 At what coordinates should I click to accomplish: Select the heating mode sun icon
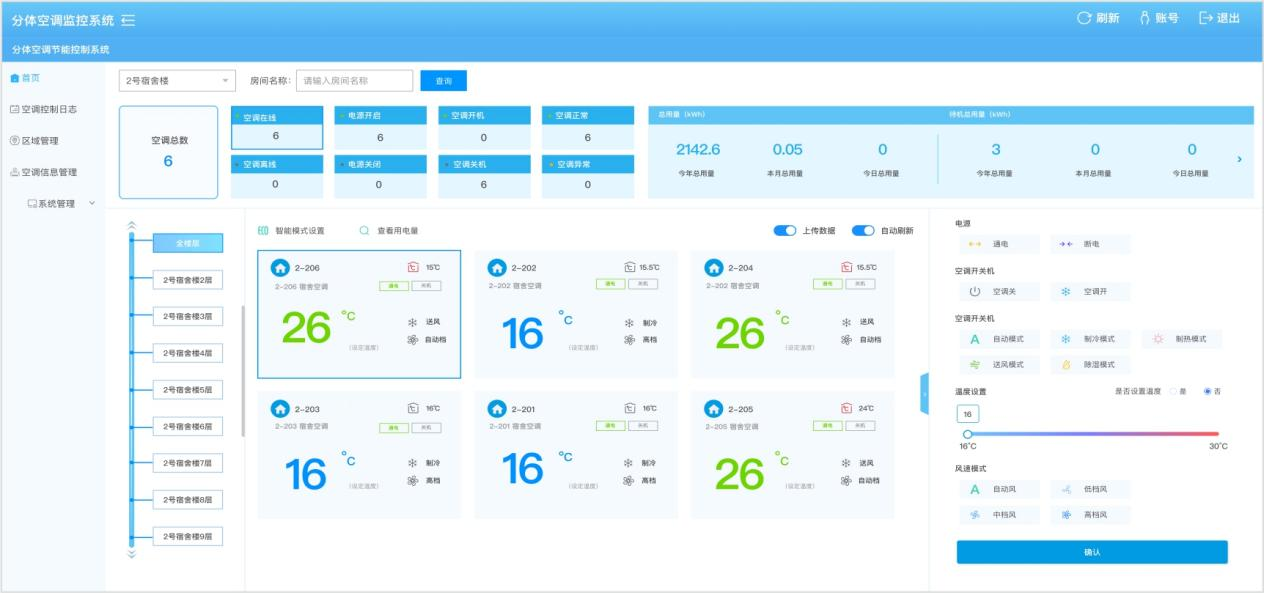click(1158, 339)
